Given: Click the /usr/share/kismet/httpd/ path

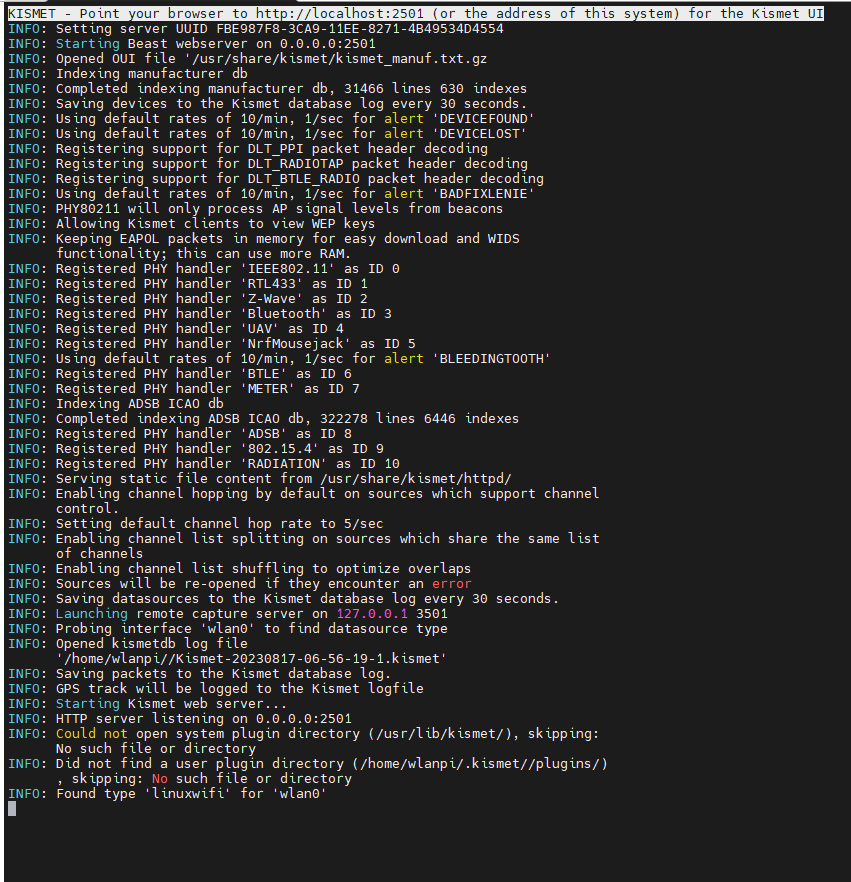Looking at the screenshot, I should [x=416, y=479].
